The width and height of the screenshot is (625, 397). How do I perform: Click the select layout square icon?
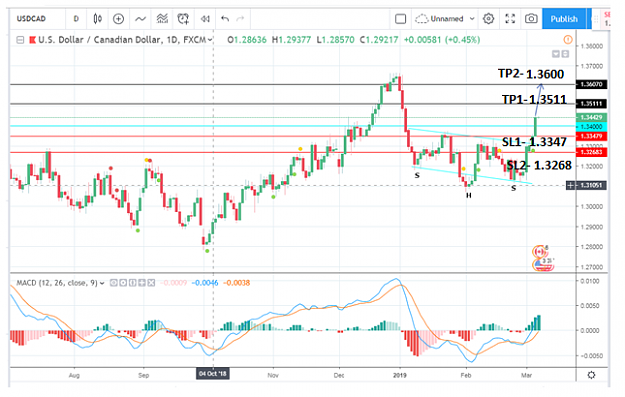click(401, 19)
